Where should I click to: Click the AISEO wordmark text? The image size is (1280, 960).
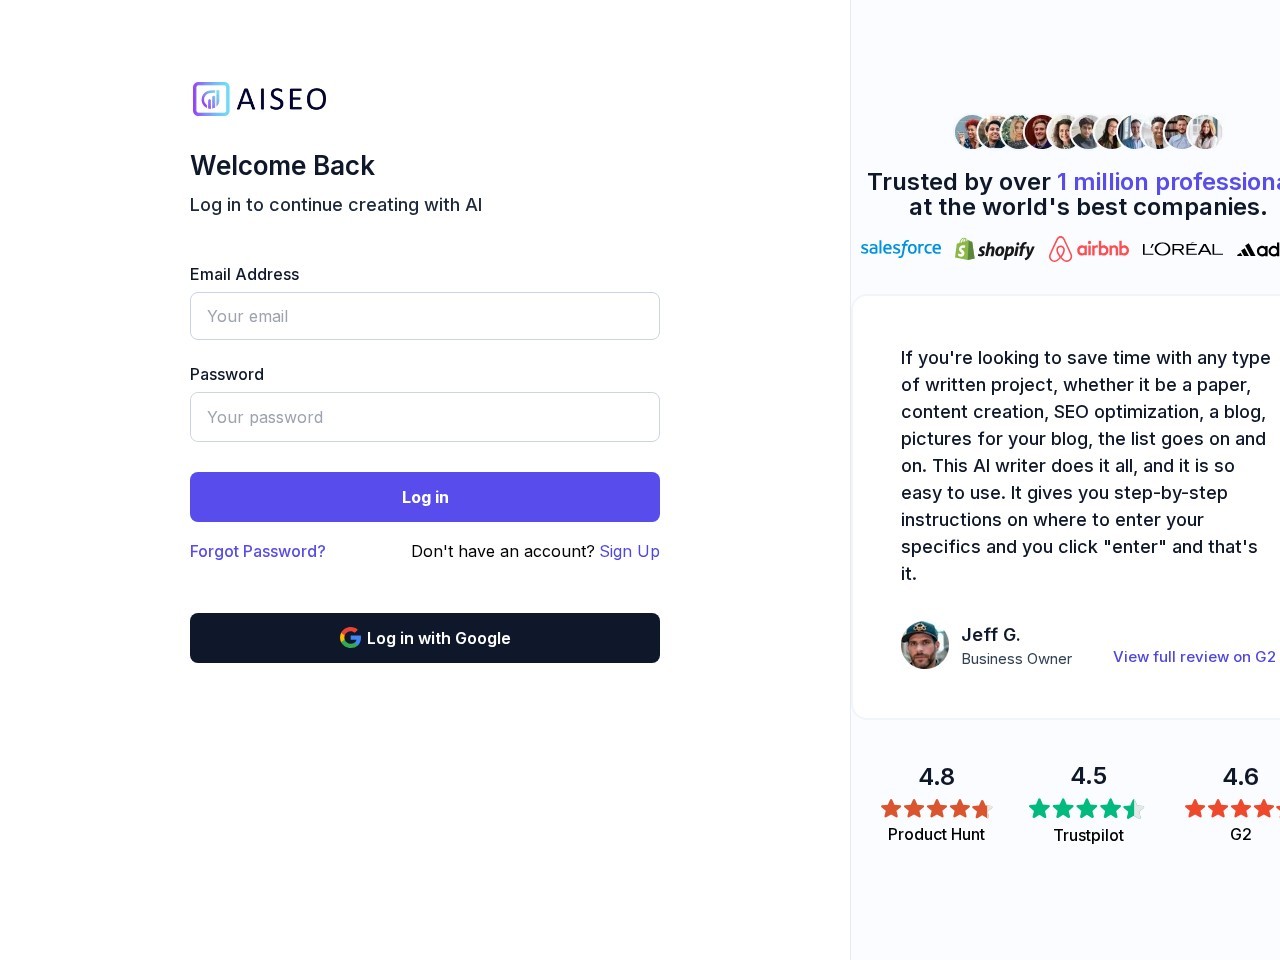(x=282, y=99)
